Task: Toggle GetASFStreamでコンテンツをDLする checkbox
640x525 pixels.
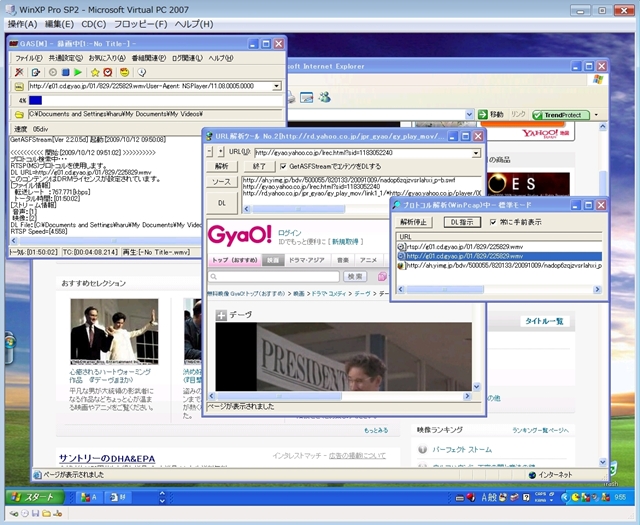Action: click(283, 166)
